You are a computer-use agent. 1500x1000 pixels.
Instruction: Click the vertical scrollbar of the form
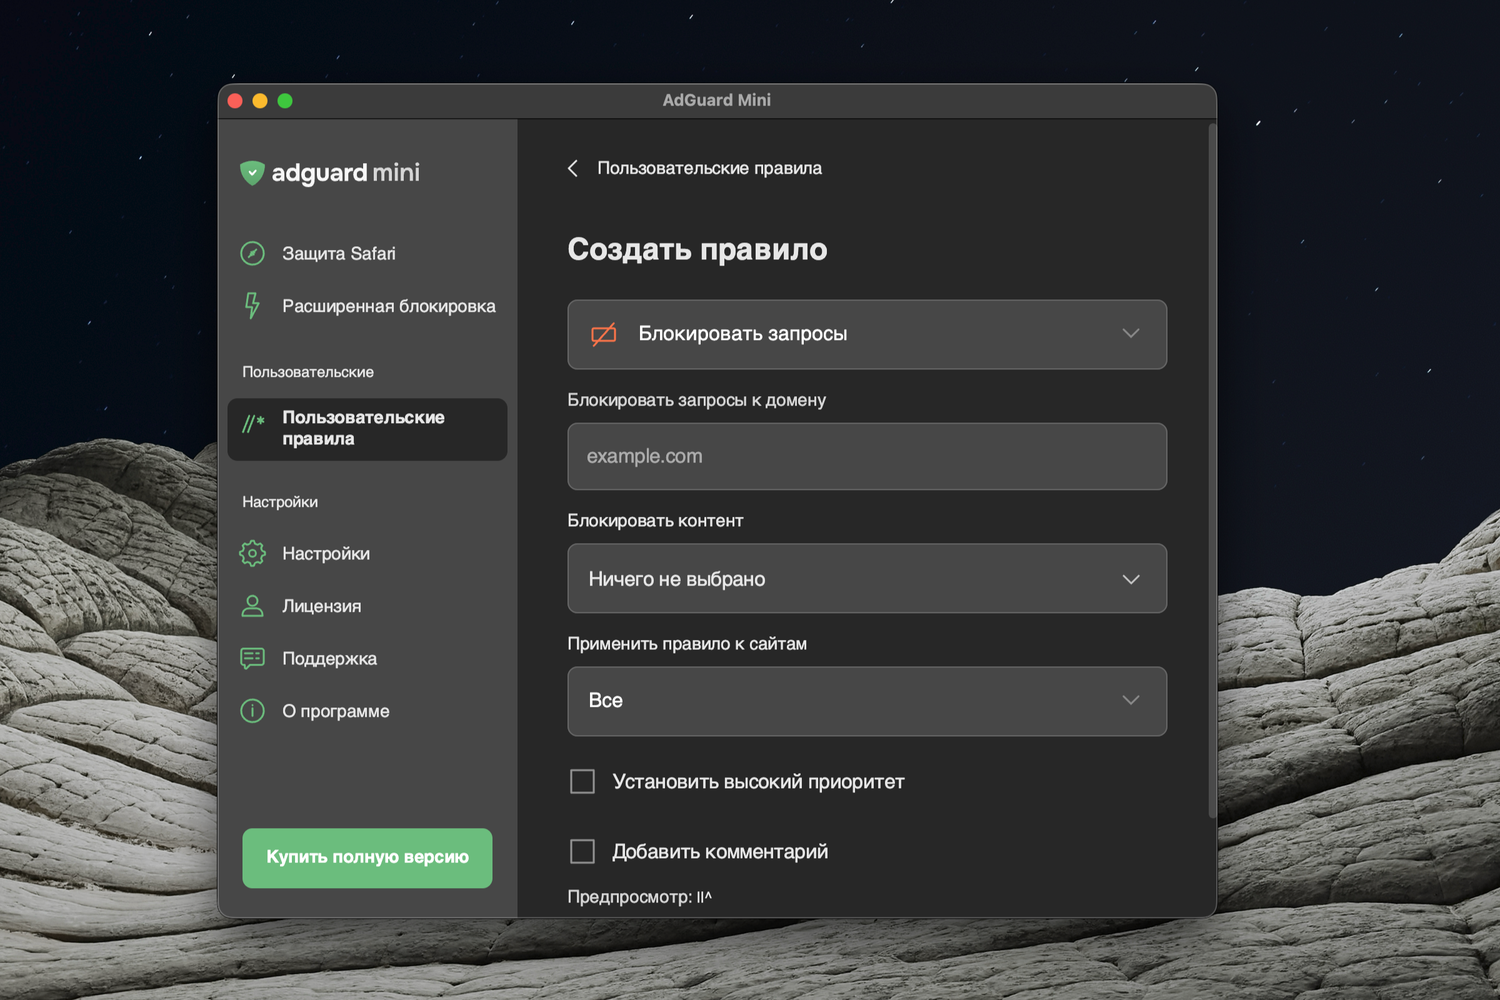tap(1212, 470)
